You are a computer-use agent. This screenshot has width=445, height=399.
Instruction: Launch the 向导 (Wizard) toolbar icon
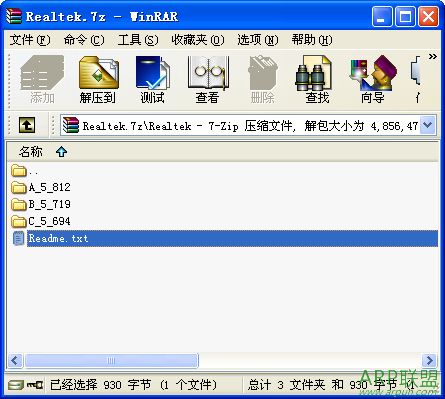pos(373,80)
